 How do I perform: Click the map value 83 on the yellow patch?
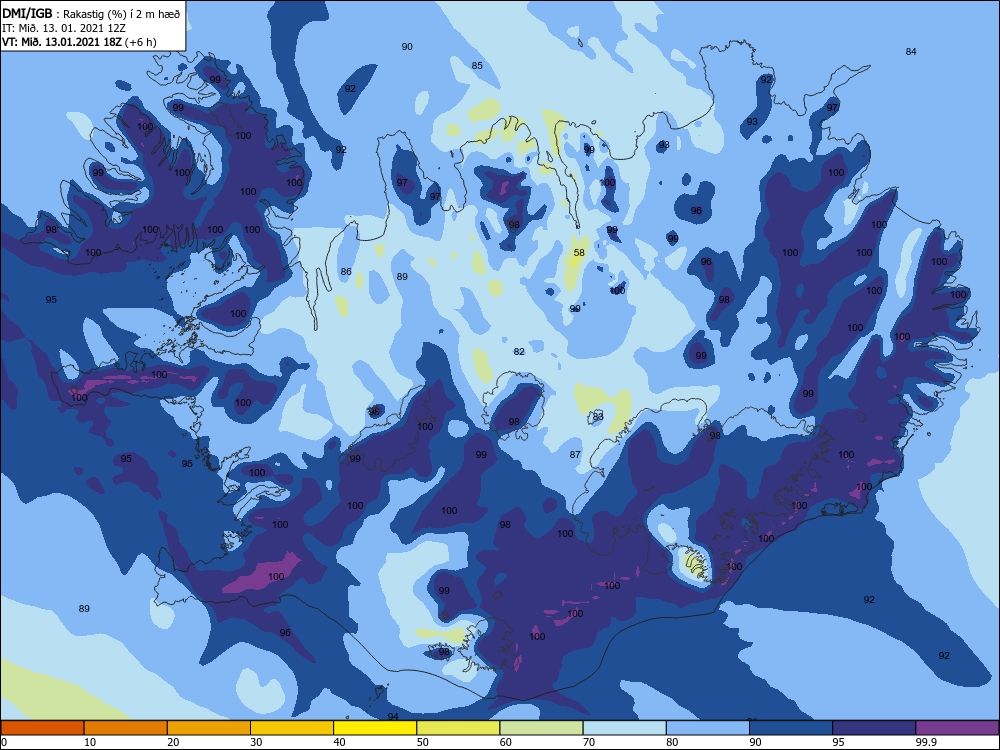click(598, 416)
